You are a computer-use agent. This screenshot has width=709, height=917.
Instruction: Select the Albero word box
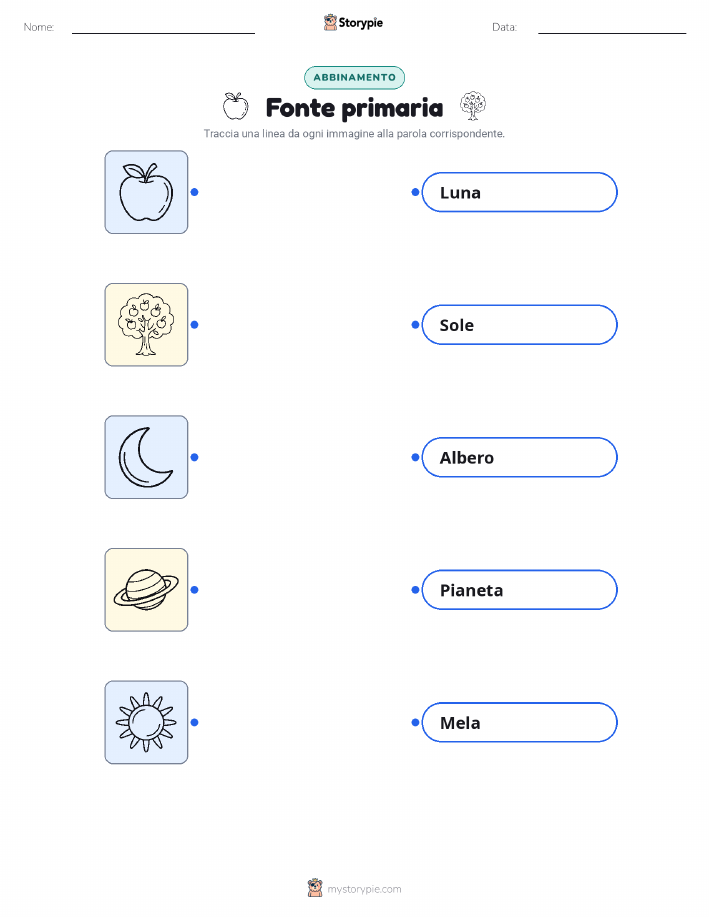pyautogui.click(x=519, y=457)
